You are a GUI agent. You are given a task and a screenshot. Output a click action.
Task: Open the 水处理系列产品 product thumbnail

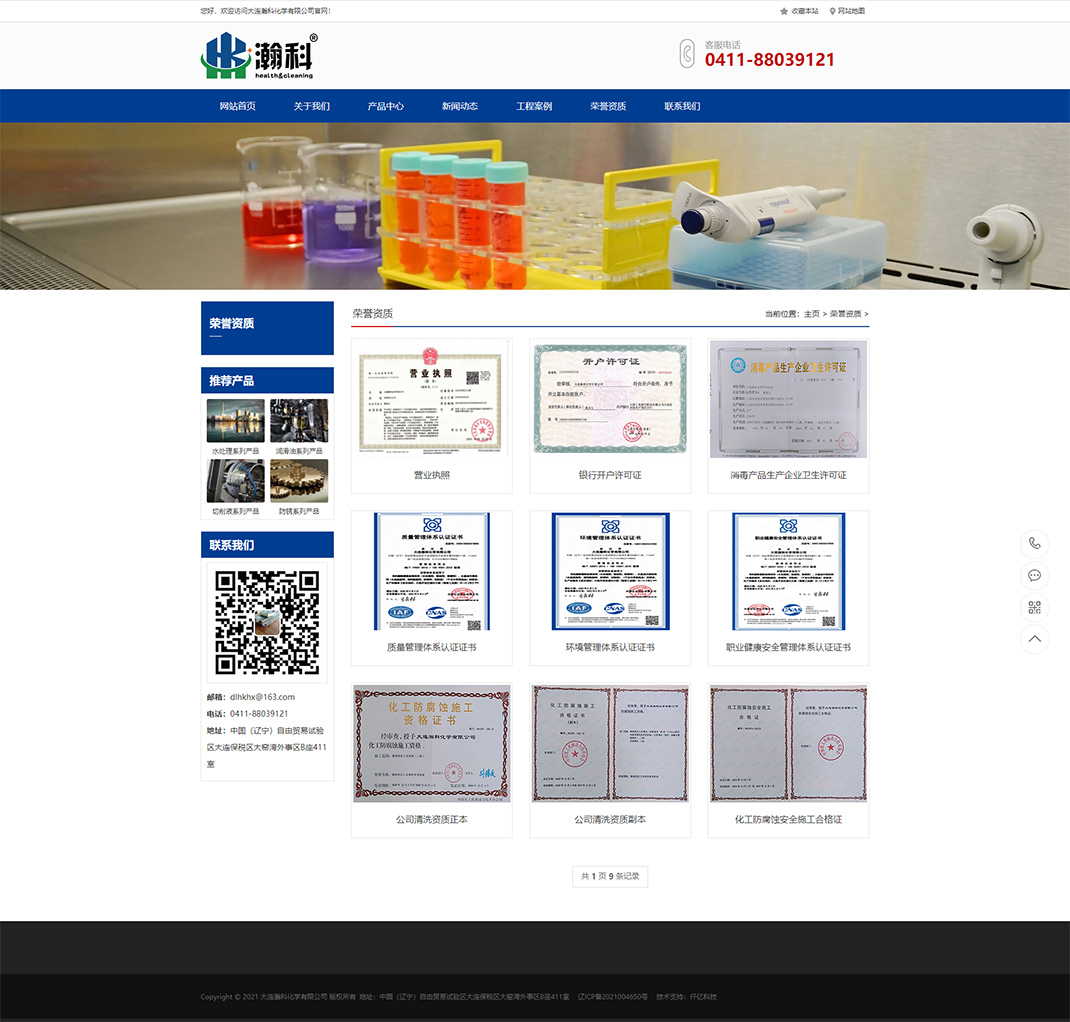[x=236, y=421]
